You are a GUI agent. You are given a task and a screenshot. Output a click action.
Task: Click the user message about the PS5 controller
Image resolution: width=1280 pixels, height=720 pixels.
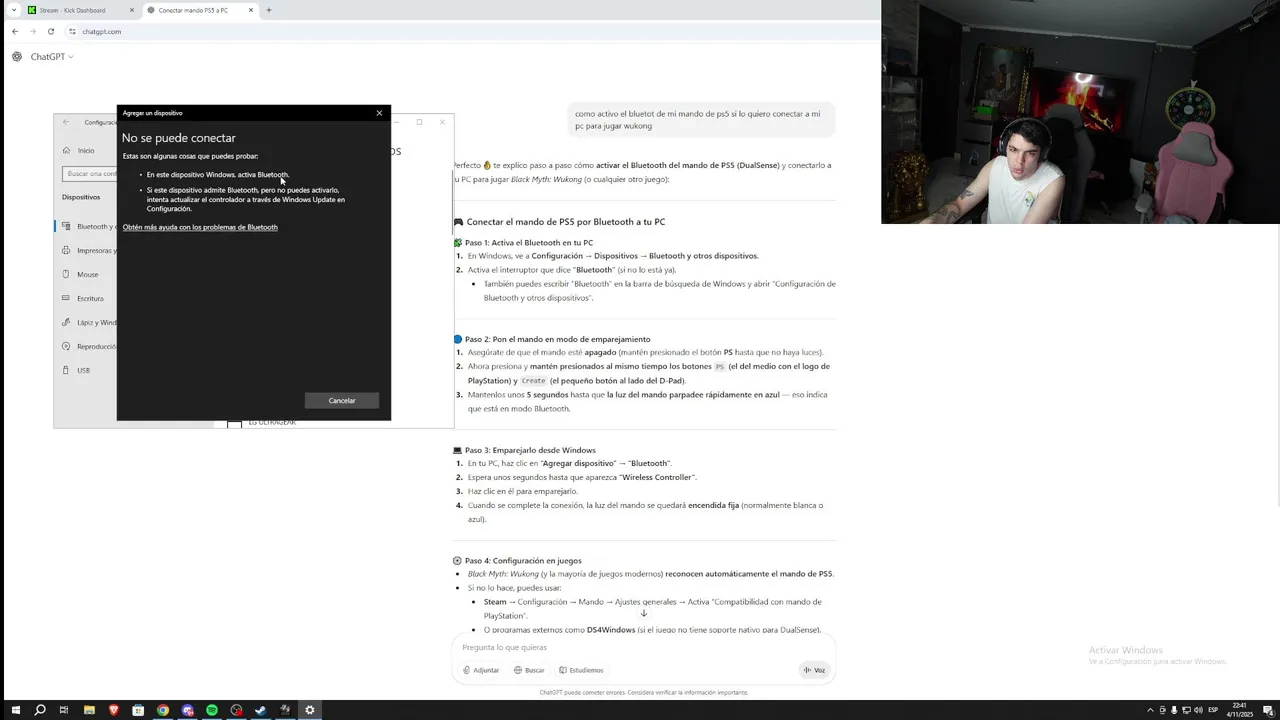point(700,120)
